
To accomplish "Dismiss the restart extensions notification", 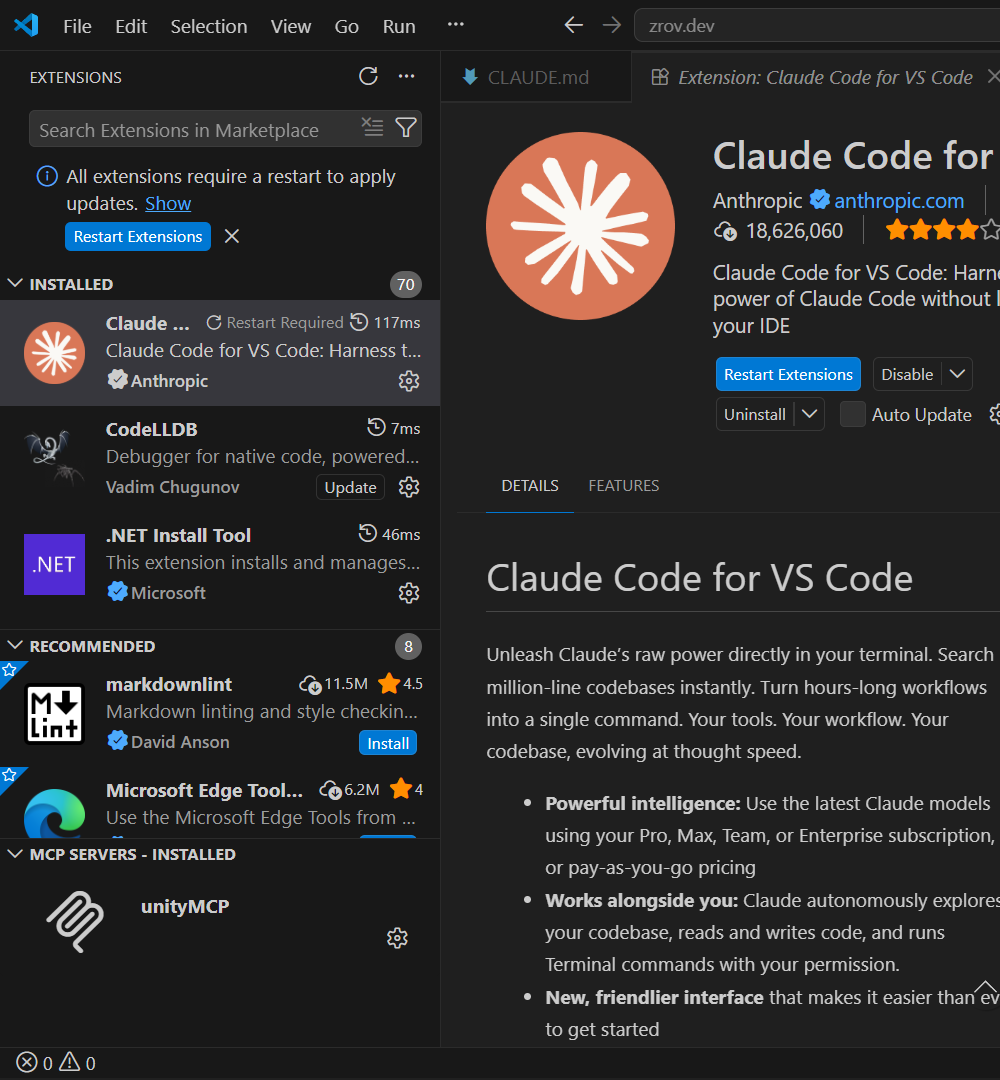I will point(232,236).
